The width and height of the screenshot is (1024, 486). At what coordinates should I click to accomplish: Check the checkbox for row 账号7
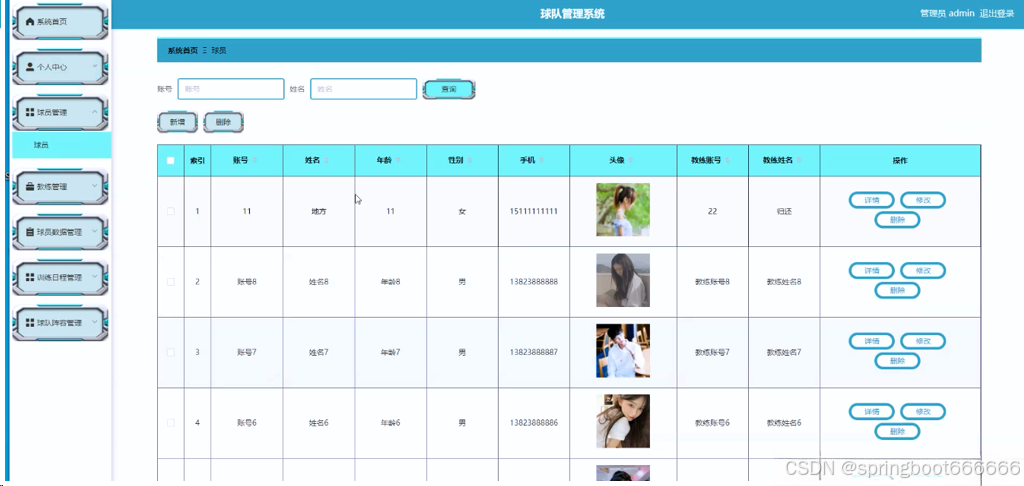170,352
